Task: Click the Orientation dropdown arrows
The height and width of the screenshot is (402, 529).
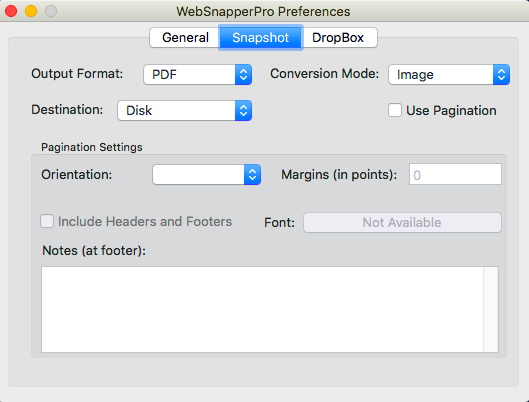Action: click(x=252, y=174)
